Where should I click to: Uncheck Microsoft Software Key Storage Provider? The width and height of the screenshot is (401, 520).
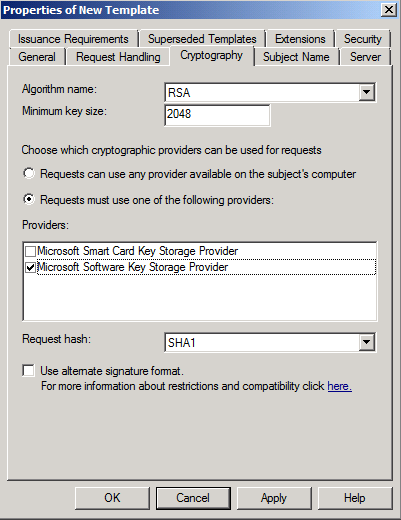tap(30, 267)
